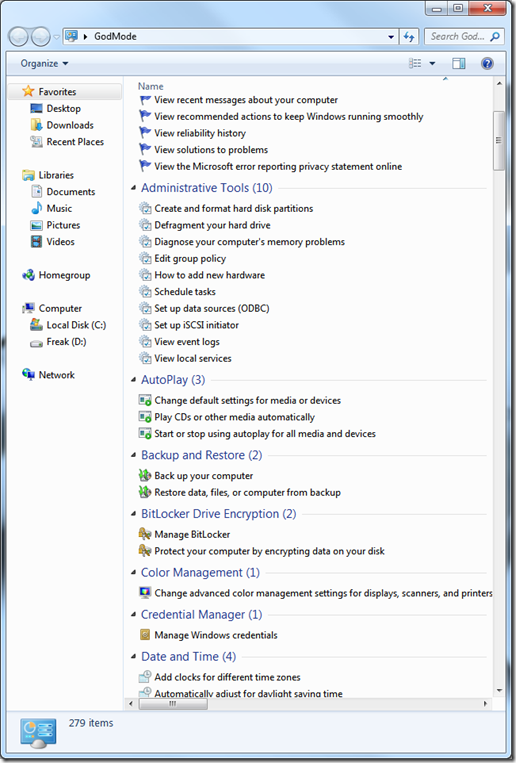Click "View solutions to problems"
This screenshot has width=516, height=763.
(x=211, y=150)
